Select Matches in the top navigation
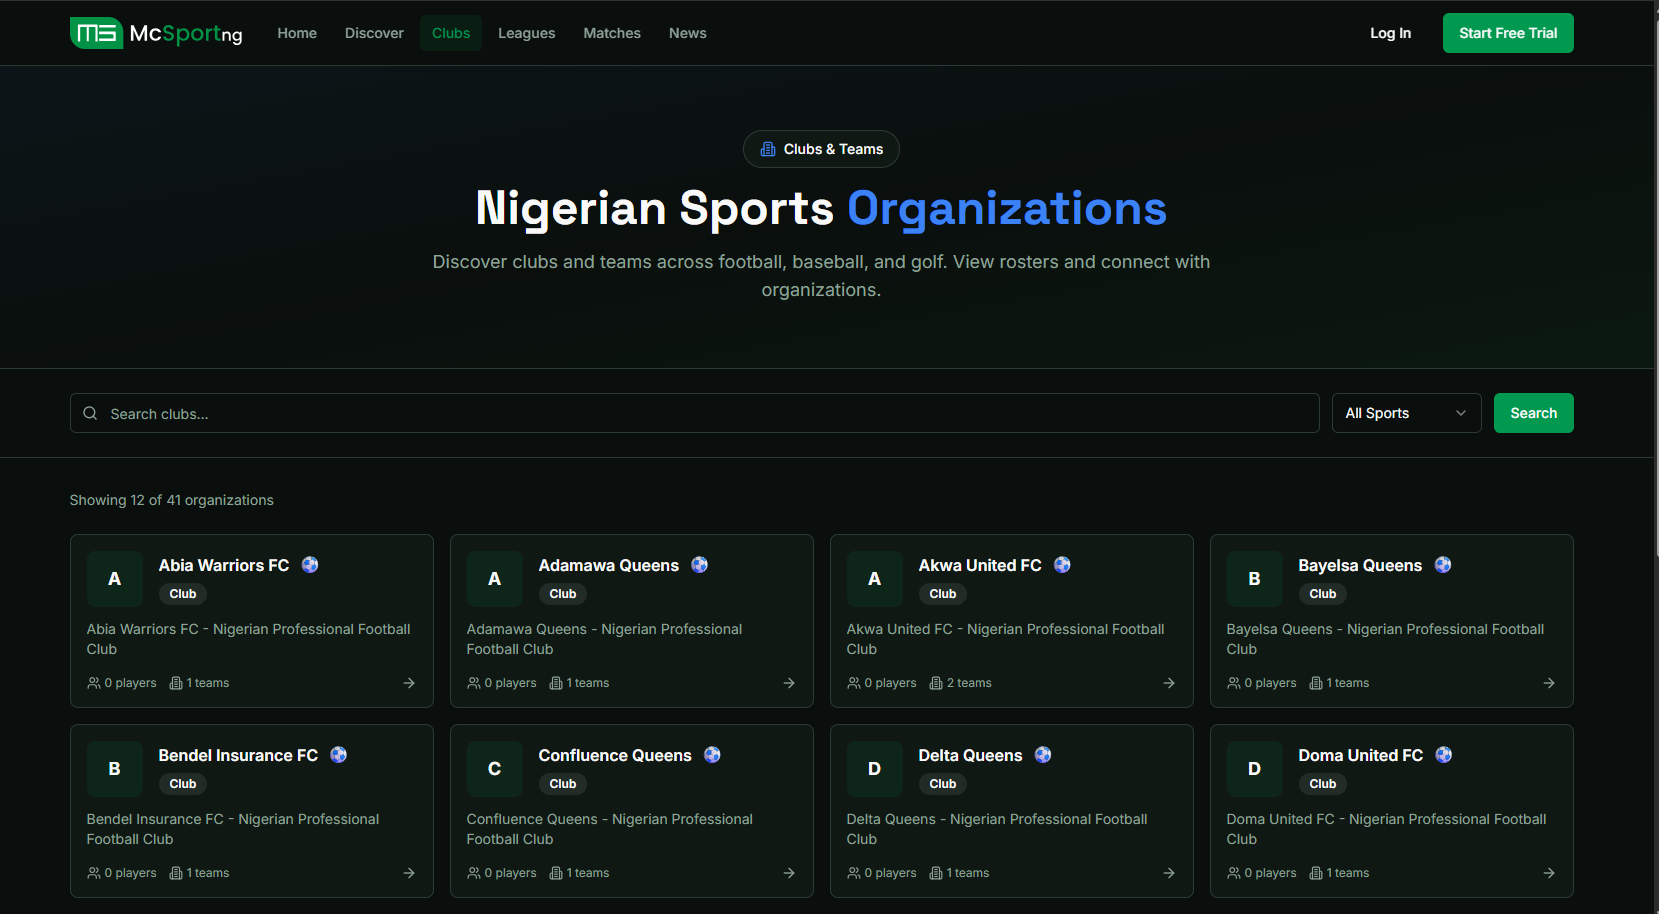 click(612, 33)
